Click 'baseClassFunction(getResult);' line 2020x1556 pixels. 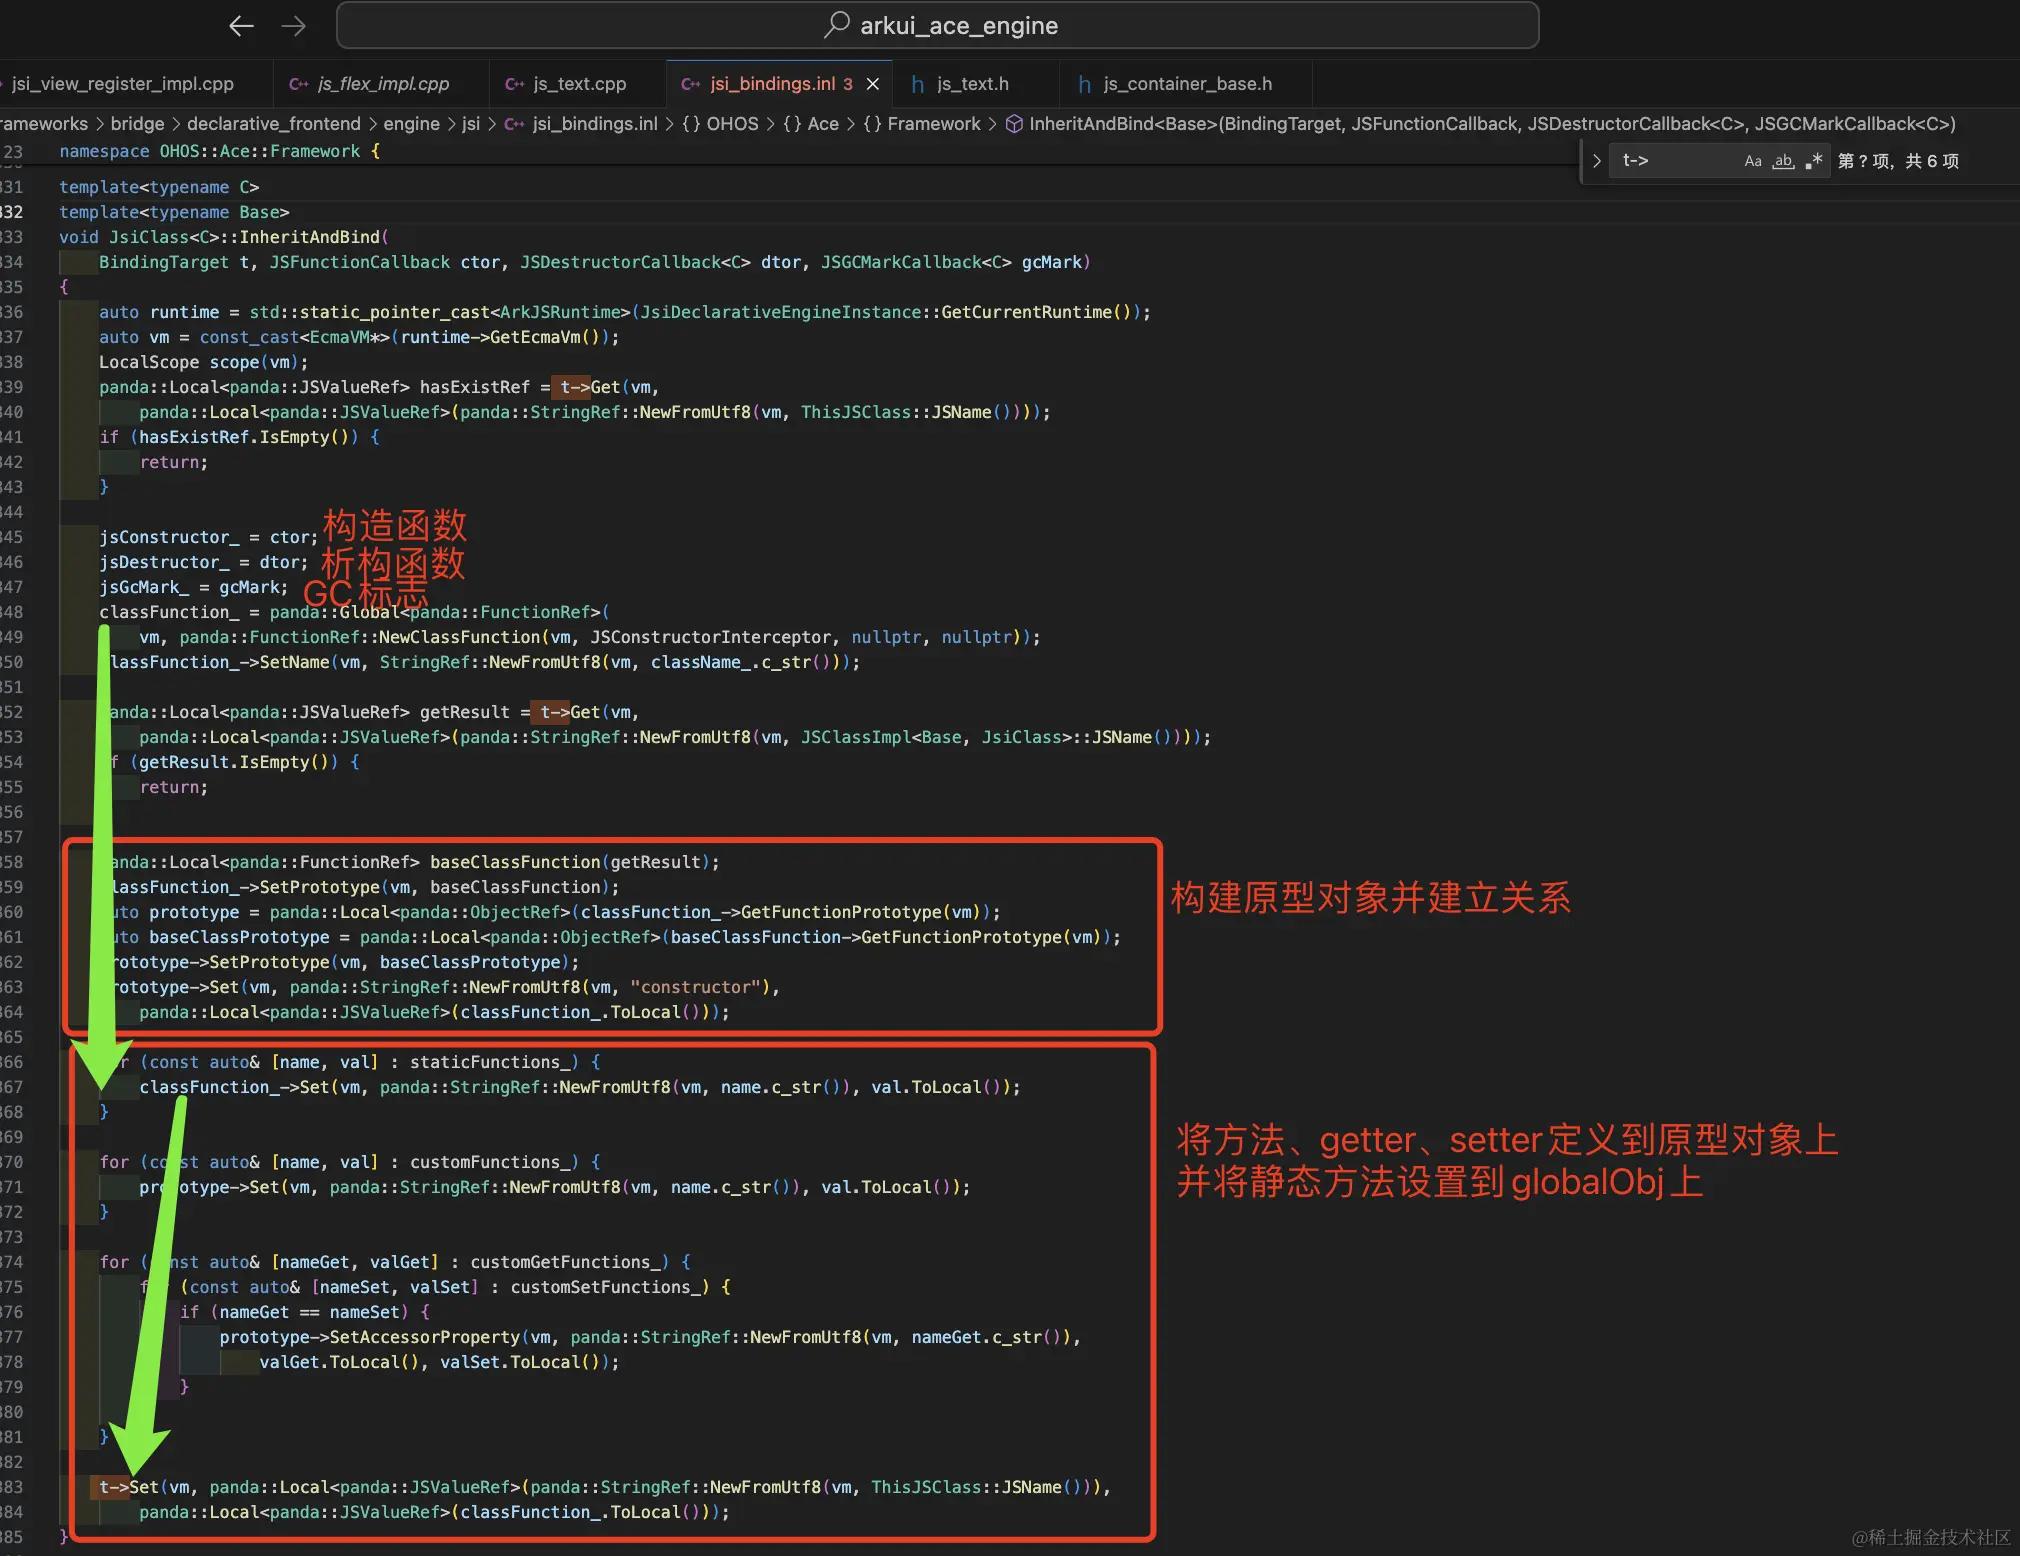coord(414,862)
